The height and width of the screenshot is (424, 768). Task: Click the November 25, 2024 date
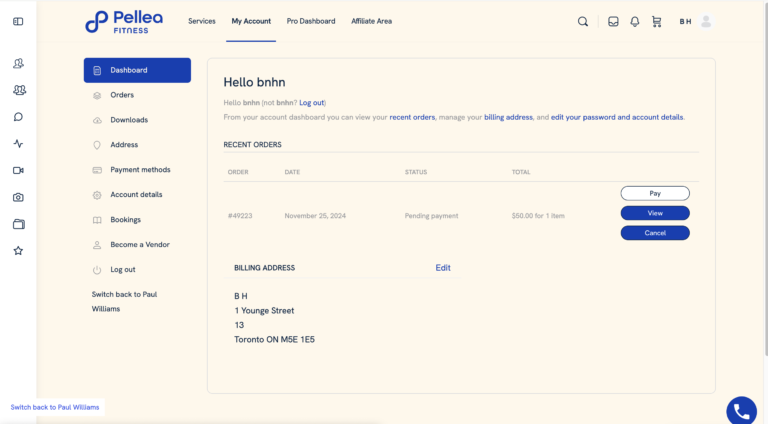[315, 216]
